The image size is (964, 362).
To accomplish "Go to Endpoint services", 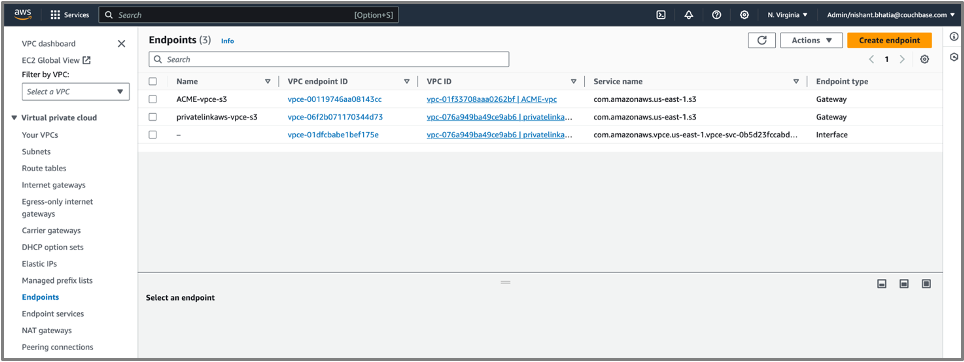I will [53, 313].
